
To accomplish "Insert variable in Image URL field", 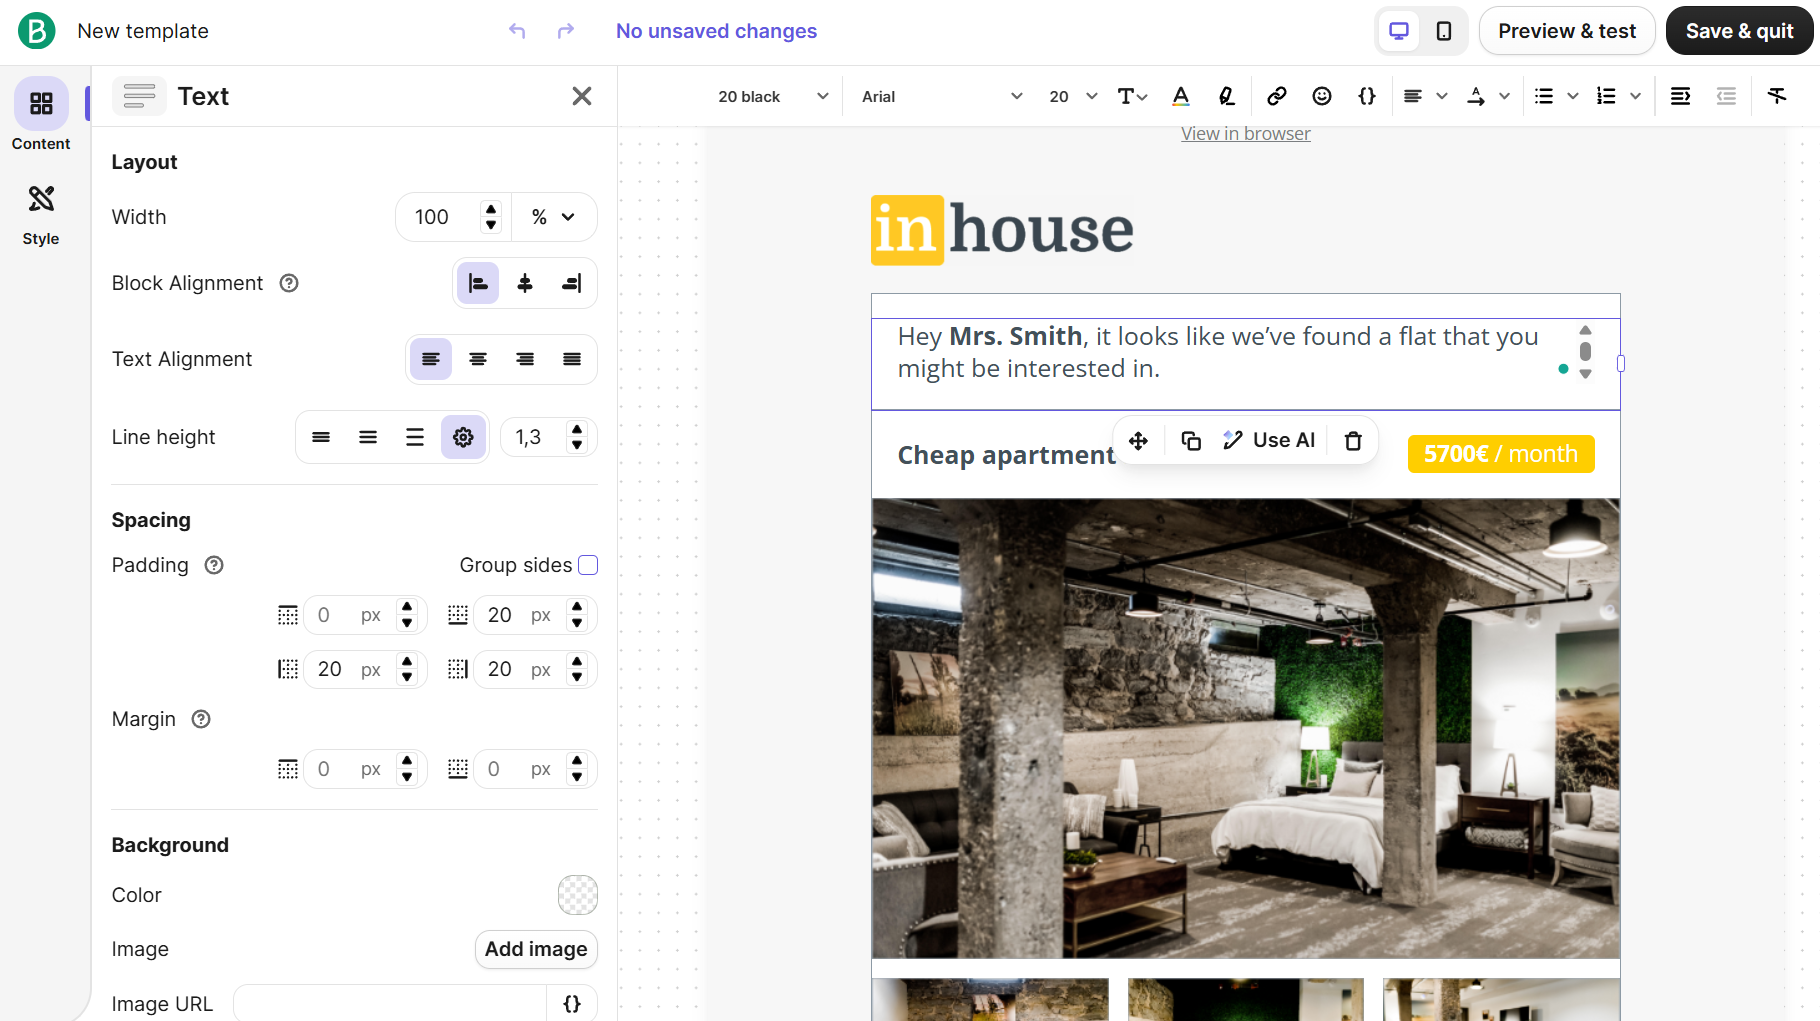I will [x=572, y=1004].
